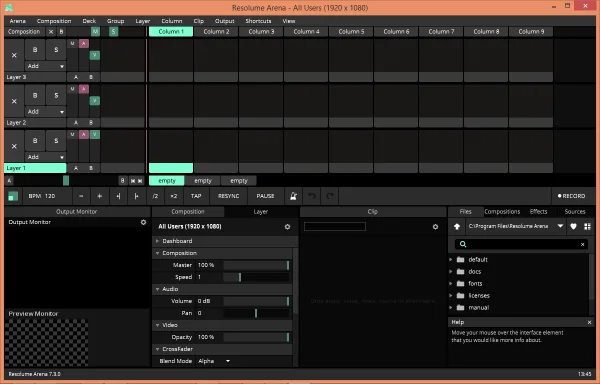Expand the fonts folder
600x384 pixels.
click(x=451, y=284)
